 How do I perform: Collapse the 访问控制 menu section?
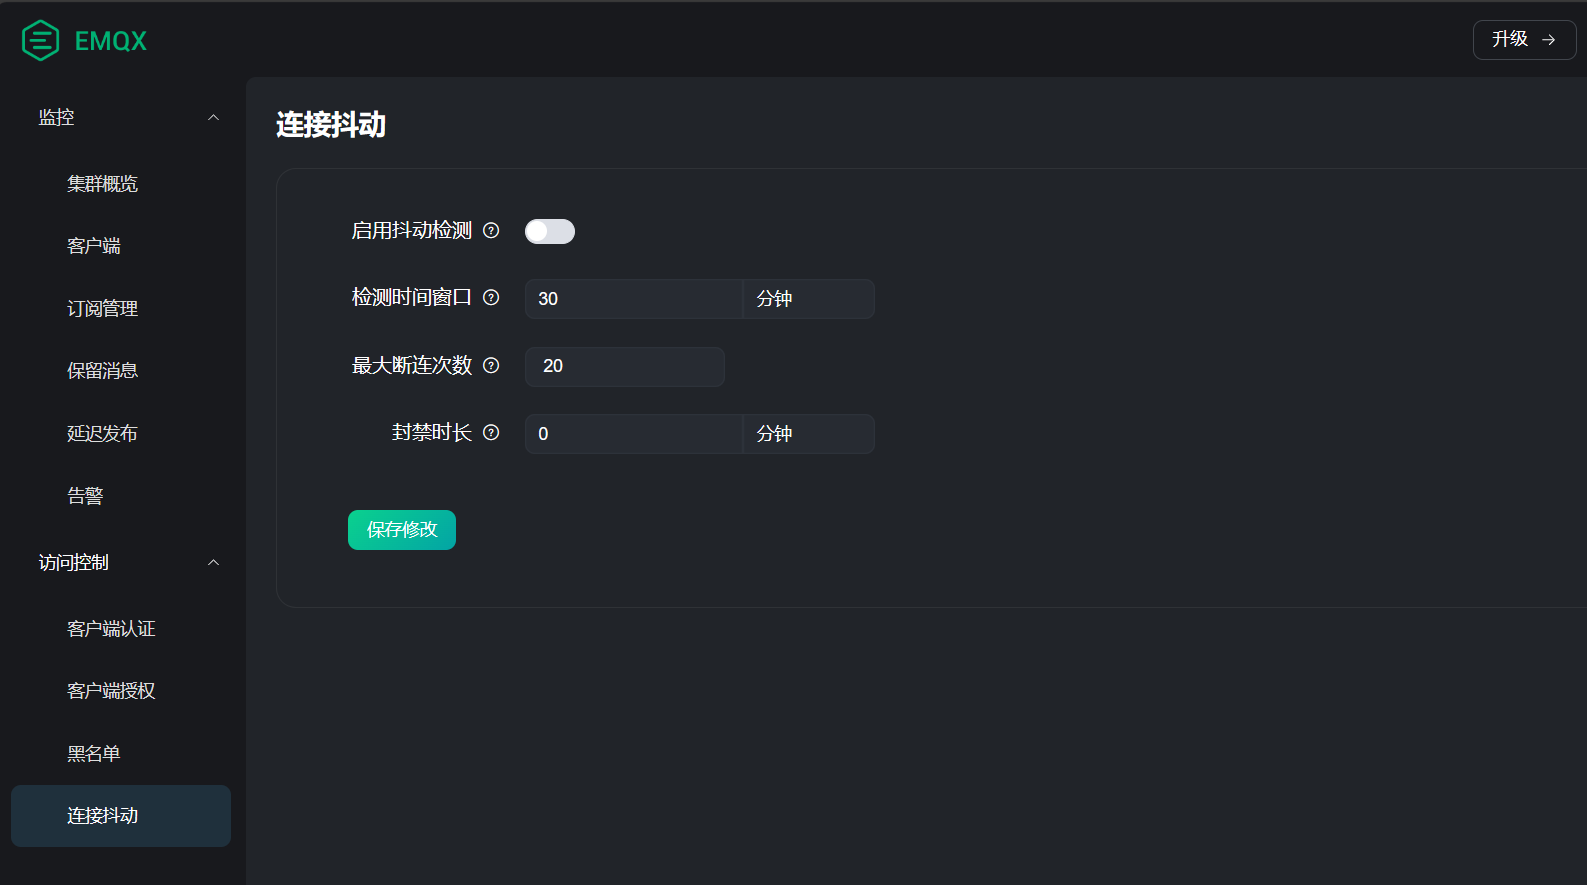point(213,563)
